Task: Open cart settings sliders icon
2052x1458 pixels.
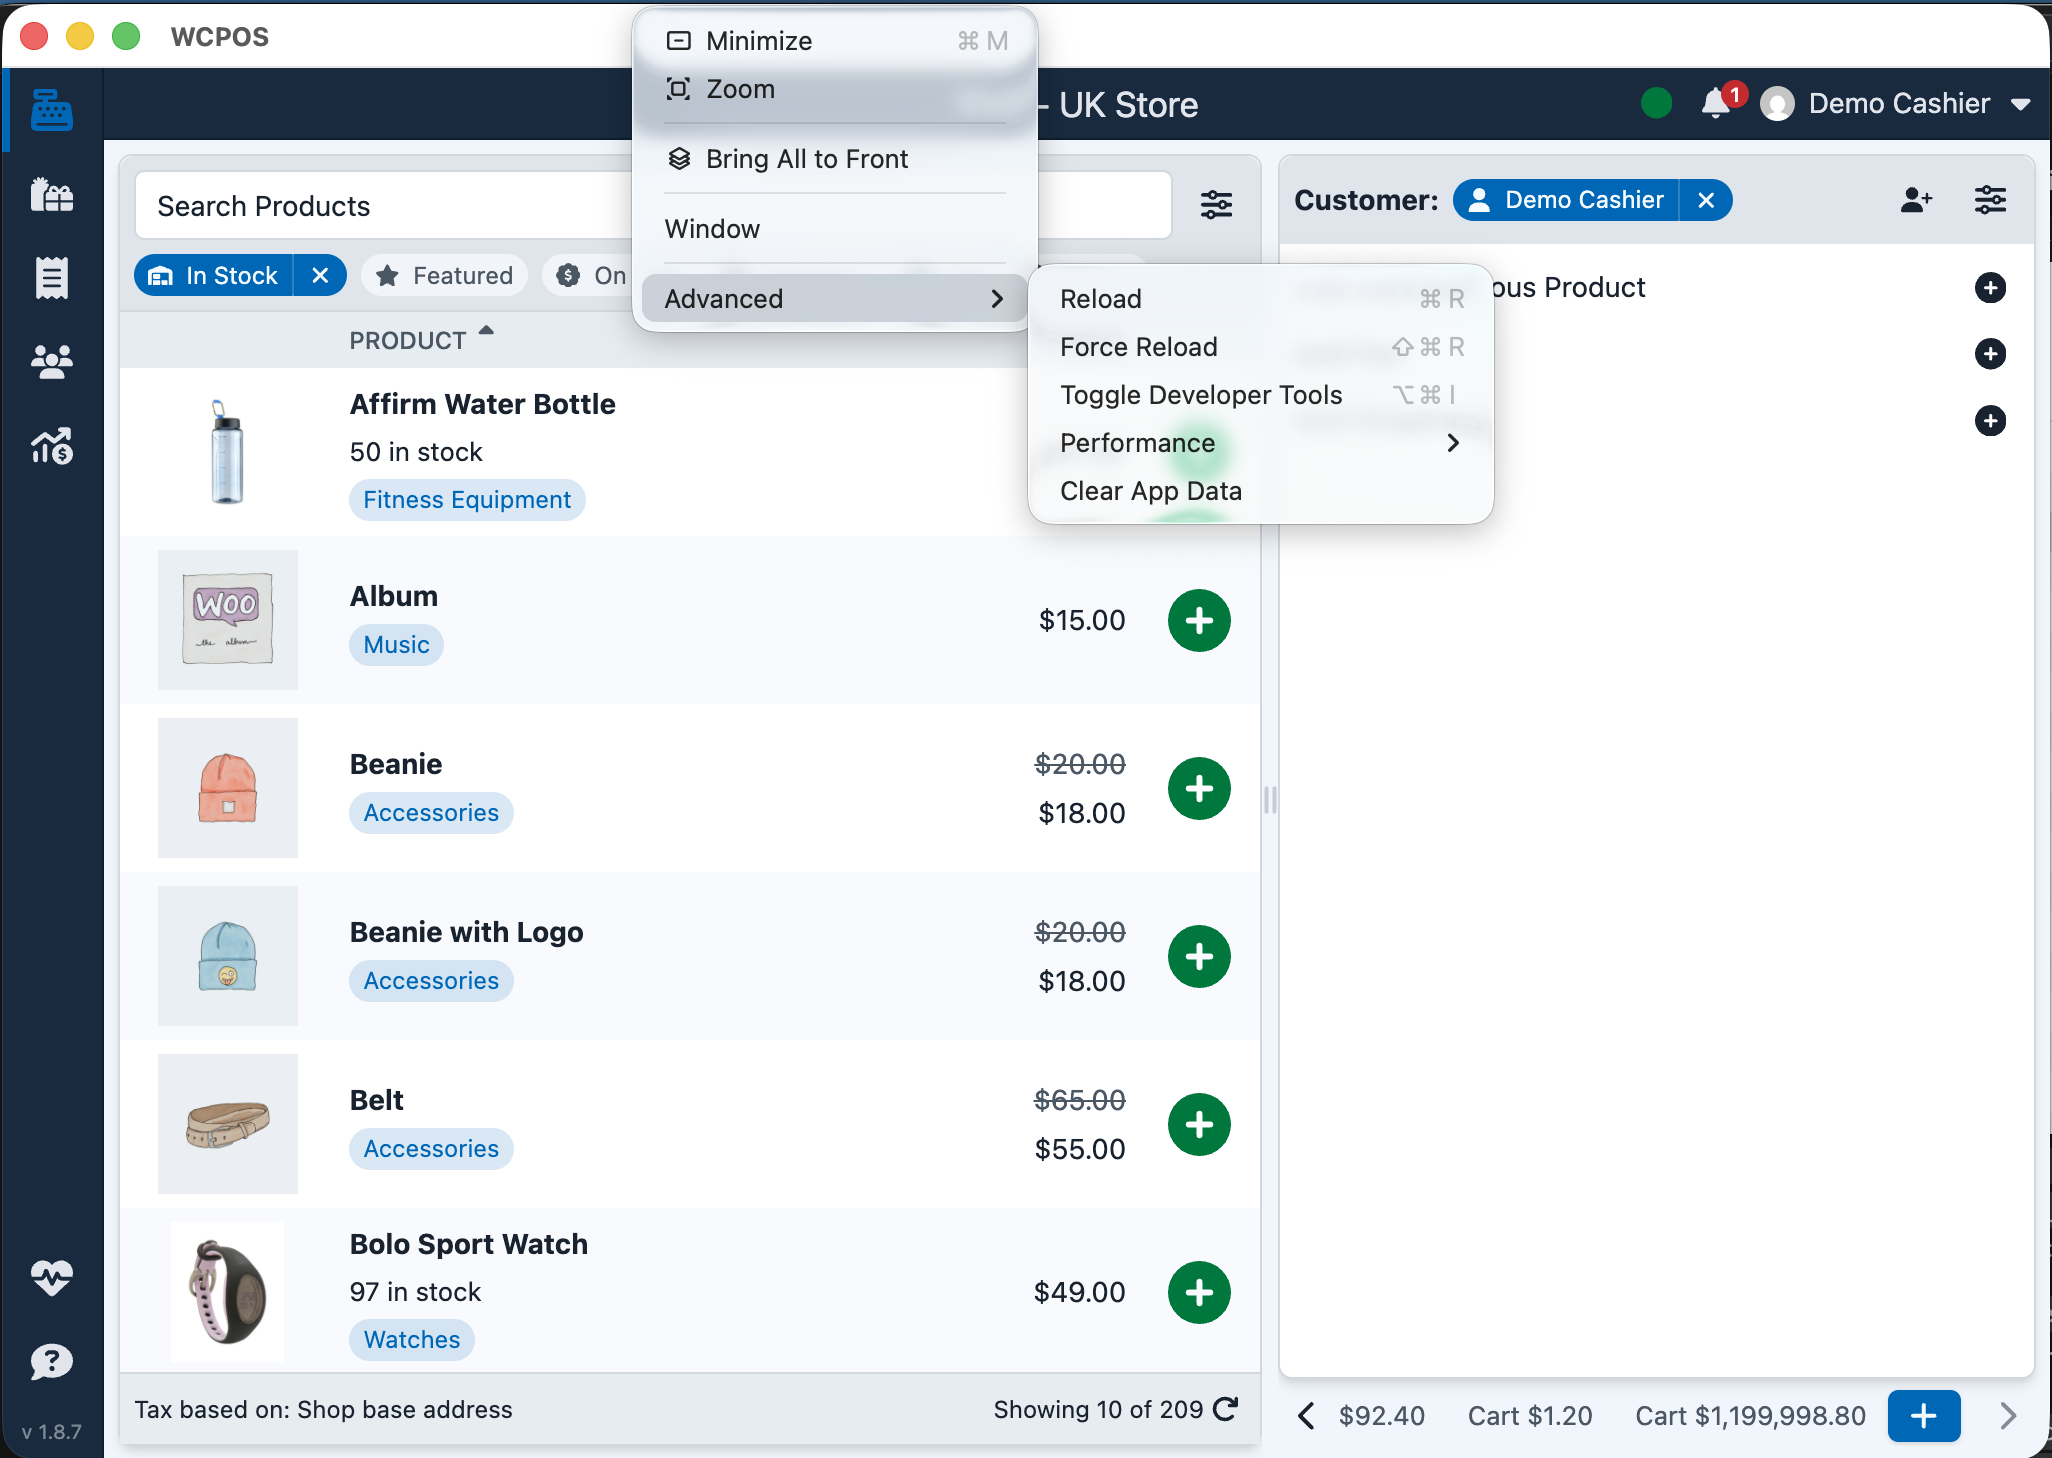Action: coord(1990,200)
